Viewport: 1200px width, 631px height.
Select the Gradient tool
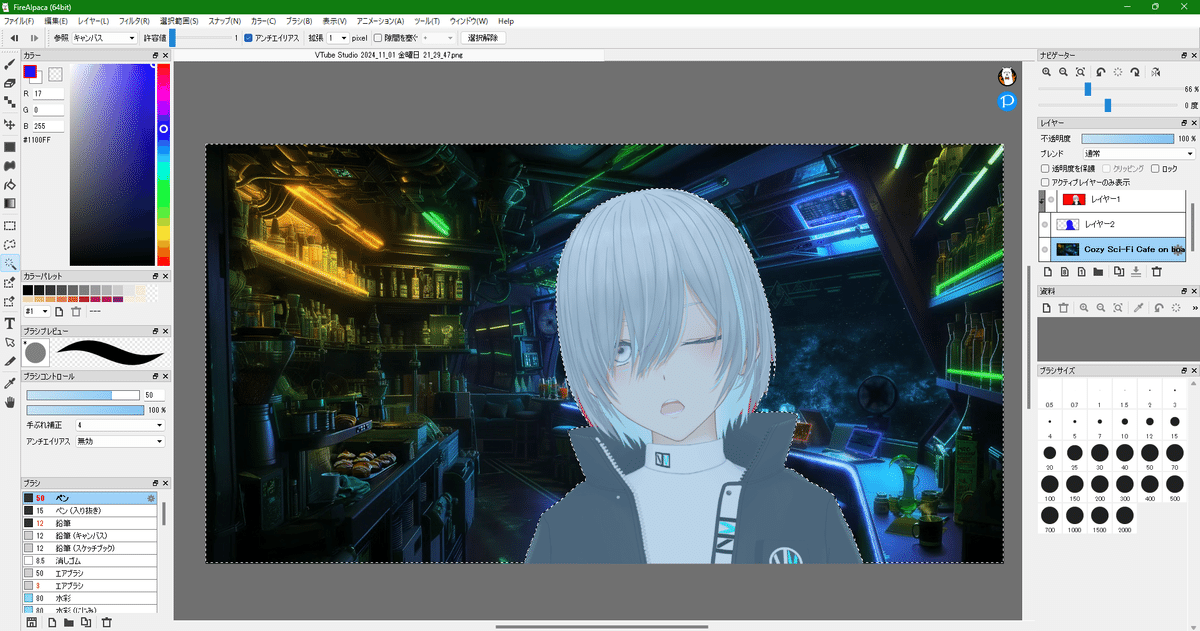coord(10,203)
